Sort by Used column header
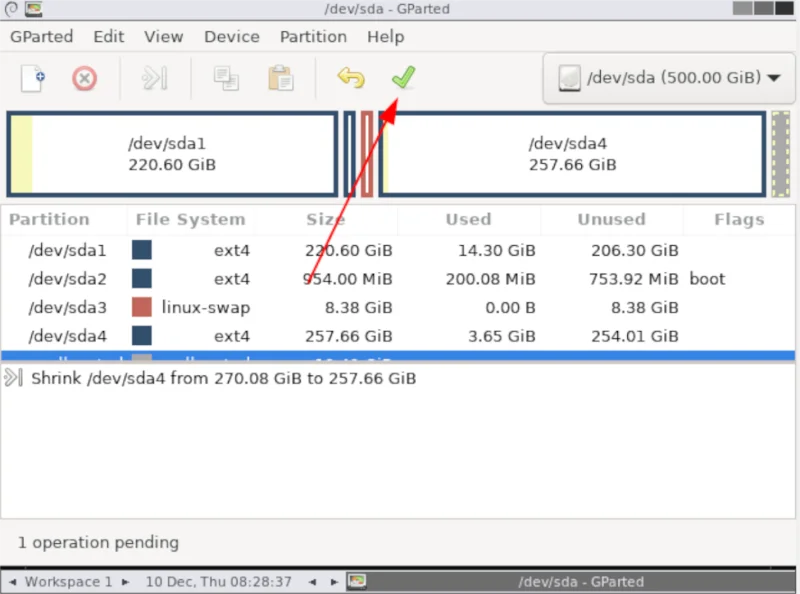Screen dimensions: 800x594 pyautogui.click(x=468, y=219)
